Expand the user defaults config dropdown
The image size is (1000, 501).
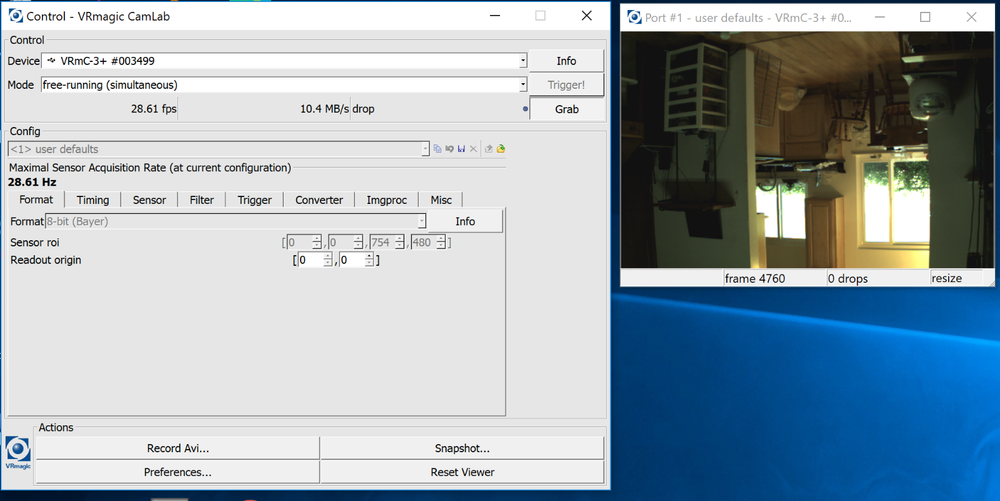click(425, 149)
